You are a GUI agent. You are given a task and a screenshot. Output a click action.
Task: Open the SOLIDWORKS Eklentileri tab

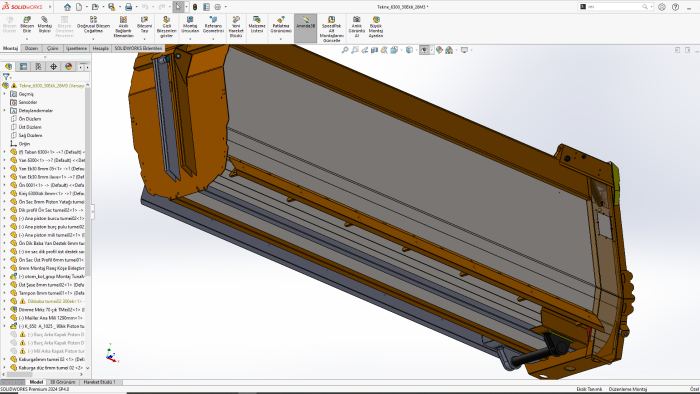click(x=138, y=48)
